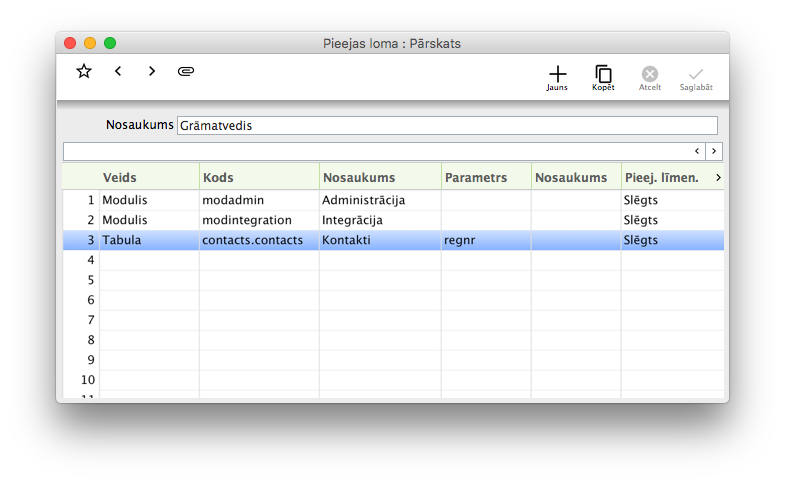Duplicate record using the Kopēt icon

[603, 75]
